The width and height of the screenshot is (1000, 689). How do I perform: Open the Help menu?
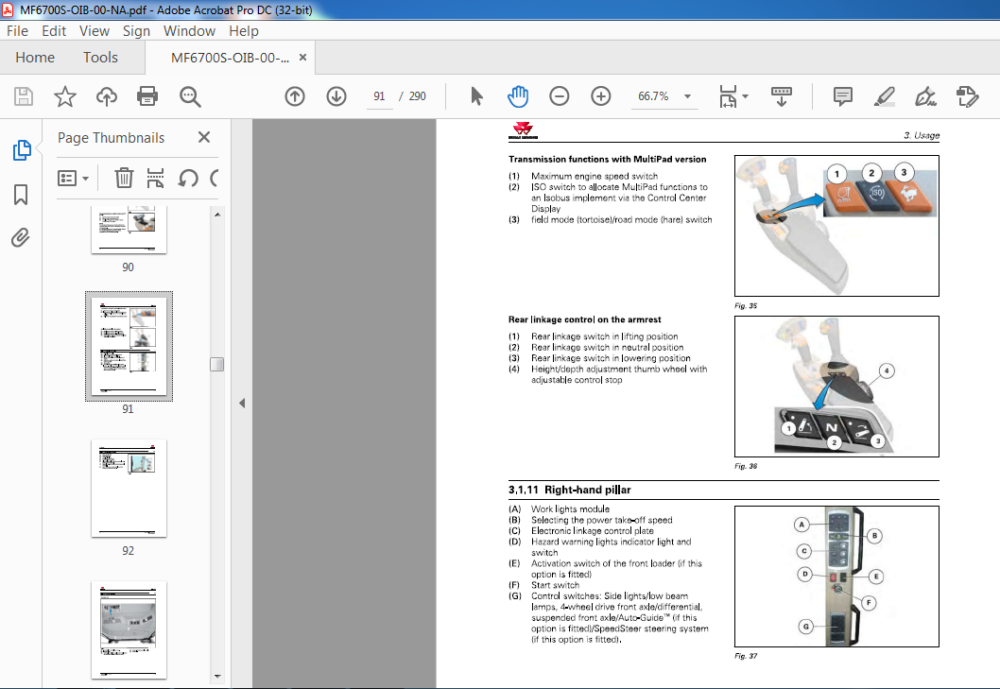tap(244, 31)
